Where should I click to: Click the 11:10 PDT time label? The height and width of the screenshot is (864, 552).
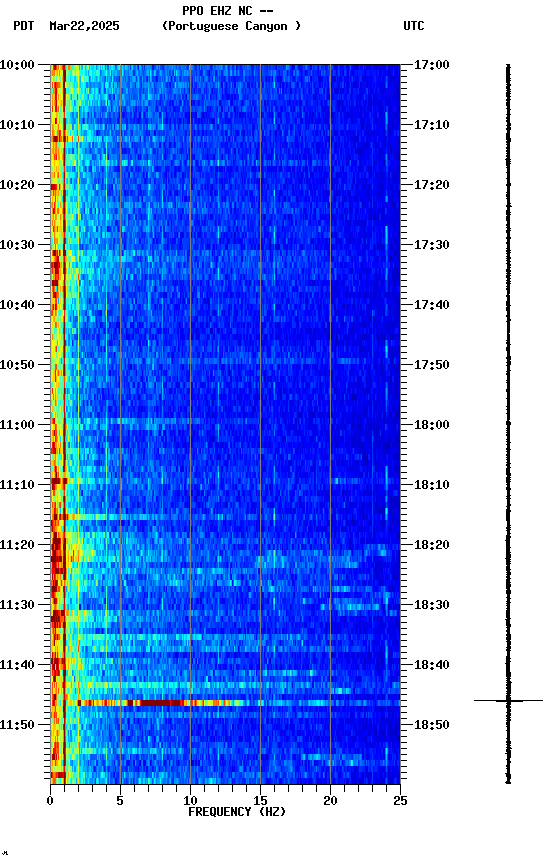point(17,485)
